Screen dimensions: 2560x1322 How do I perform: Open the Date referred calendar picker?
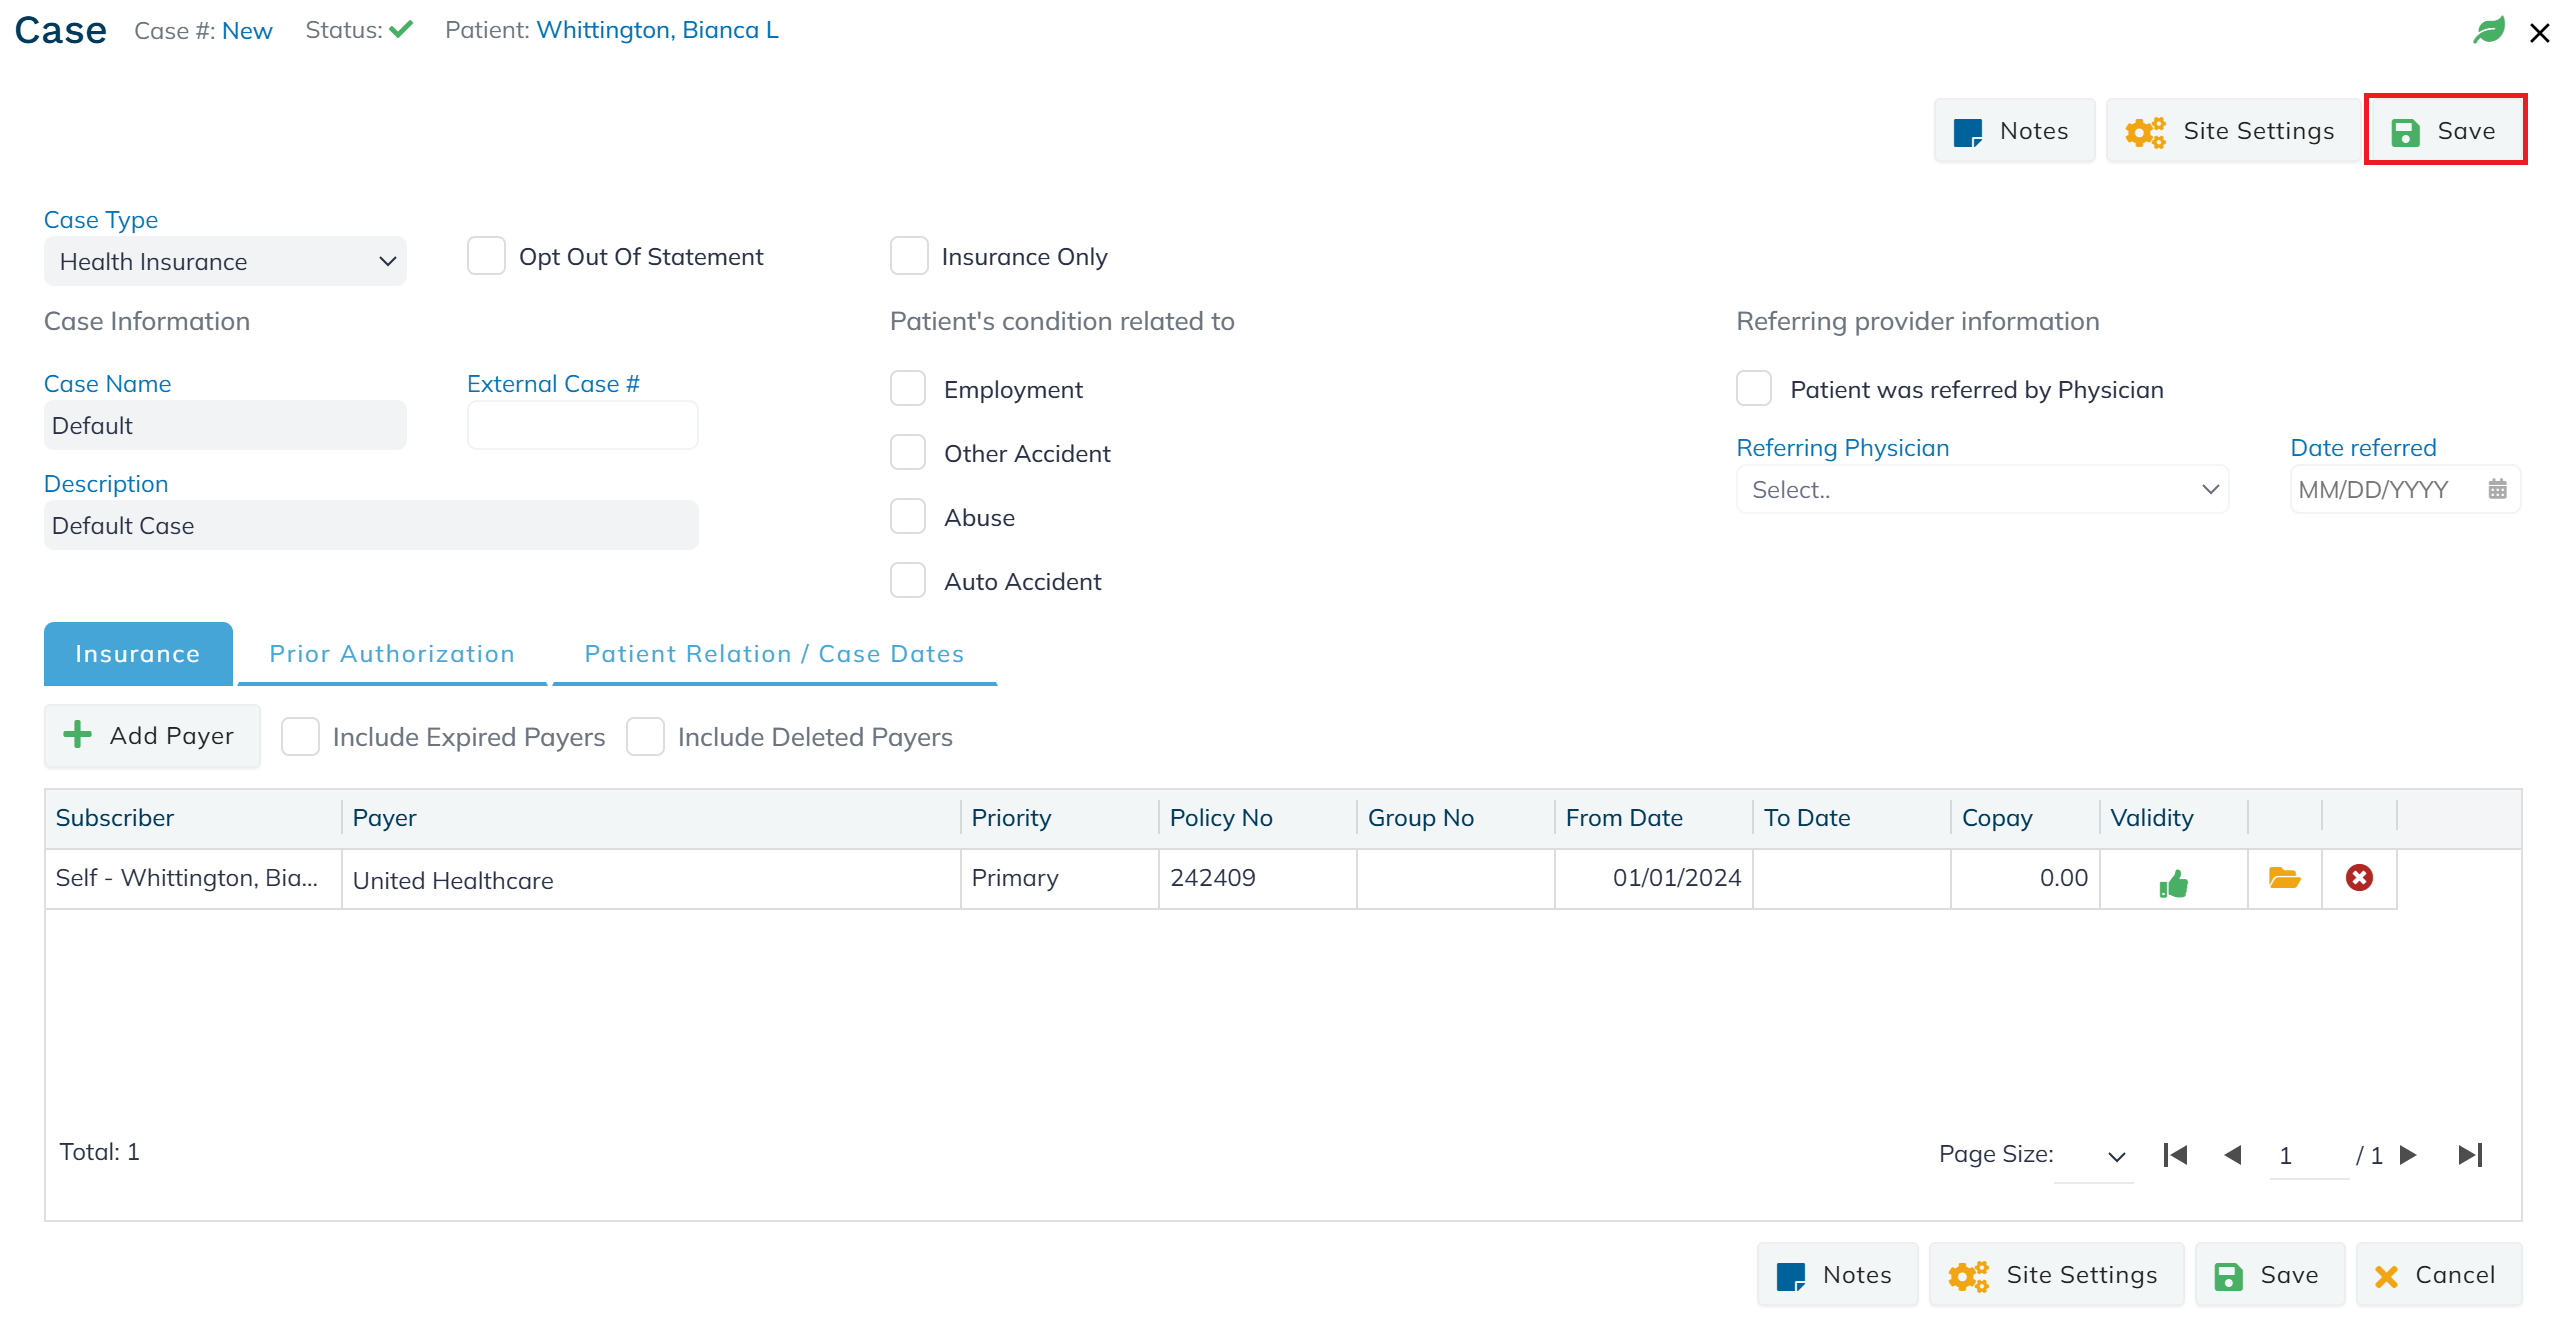click(2497, 489)
